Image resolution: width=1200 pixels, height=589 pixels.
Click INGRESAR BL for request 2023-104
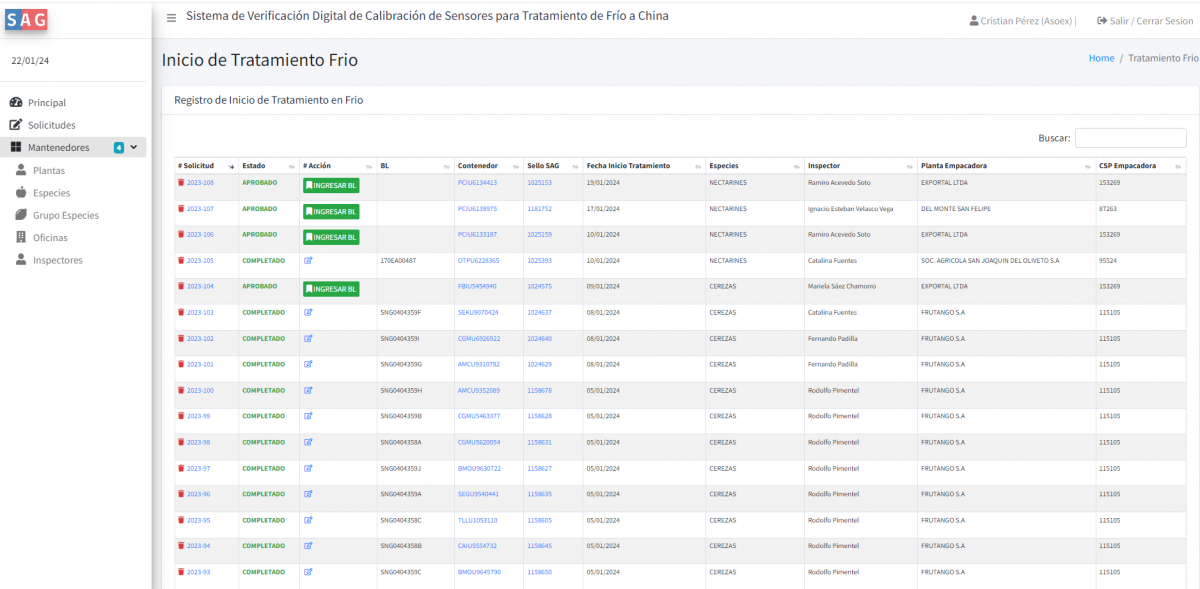pos(331,289)
